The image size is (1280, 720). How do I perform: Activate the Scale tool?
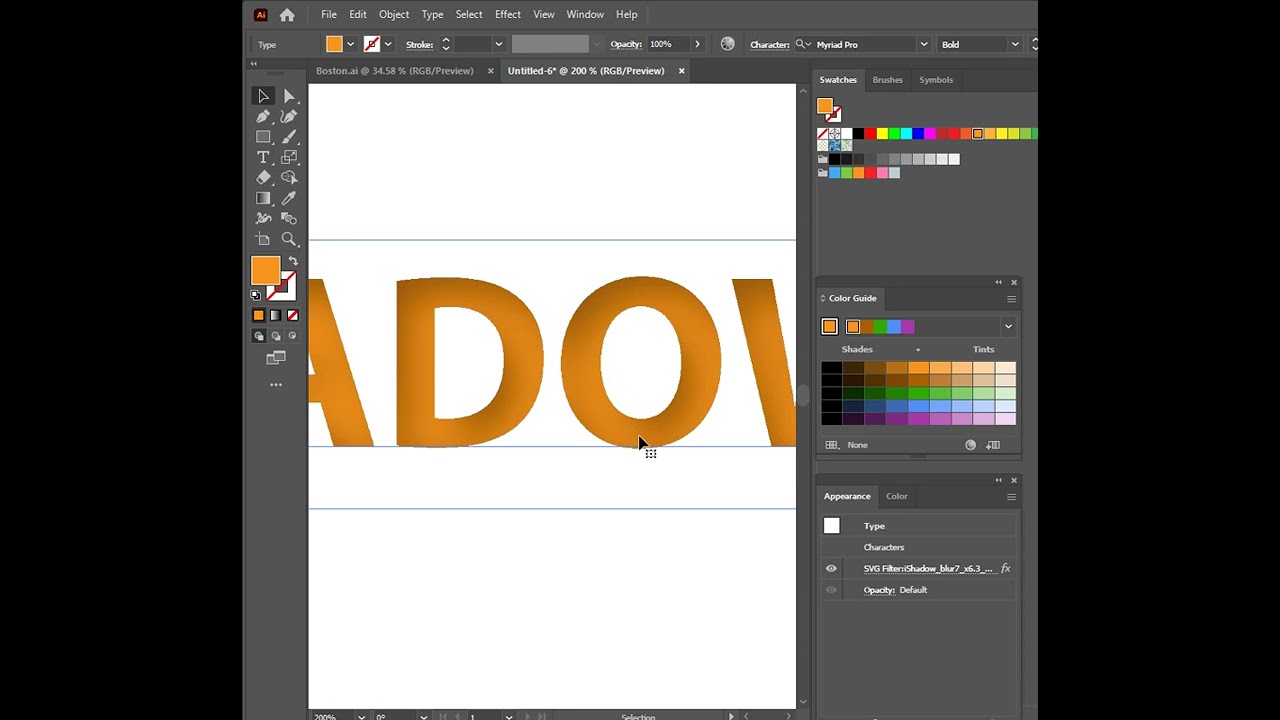pos(289,157)
